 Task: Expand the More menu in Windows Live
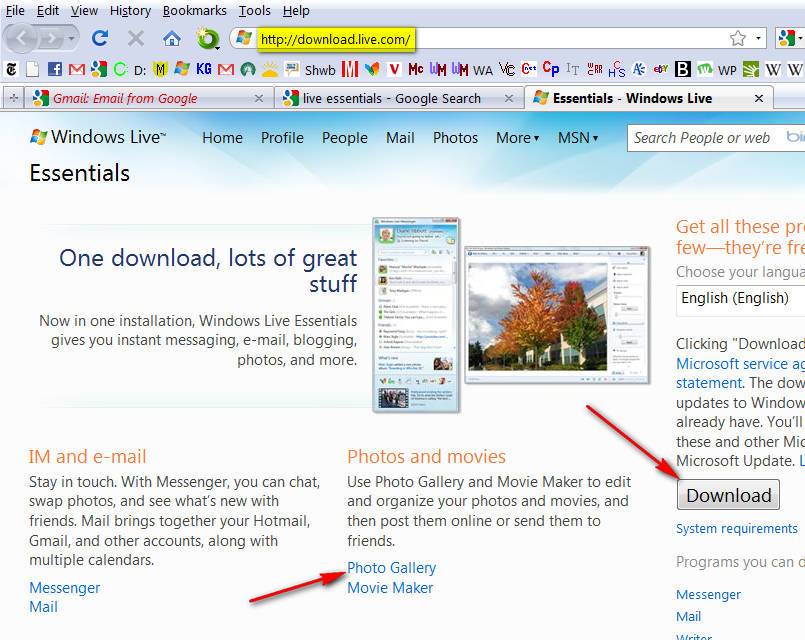518,138
